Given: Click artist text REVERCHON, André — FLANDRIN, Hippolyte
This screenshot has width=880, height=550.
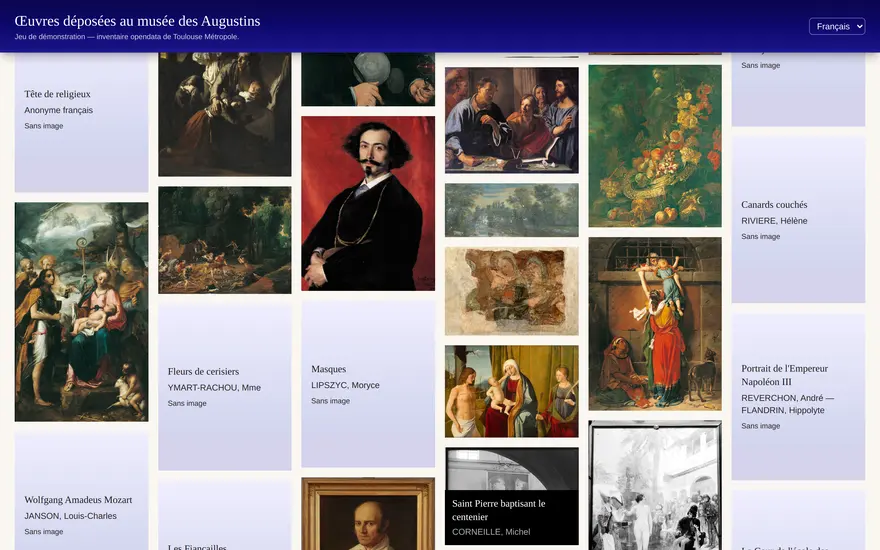Looking at the screenshot, I should click(787, 404).
